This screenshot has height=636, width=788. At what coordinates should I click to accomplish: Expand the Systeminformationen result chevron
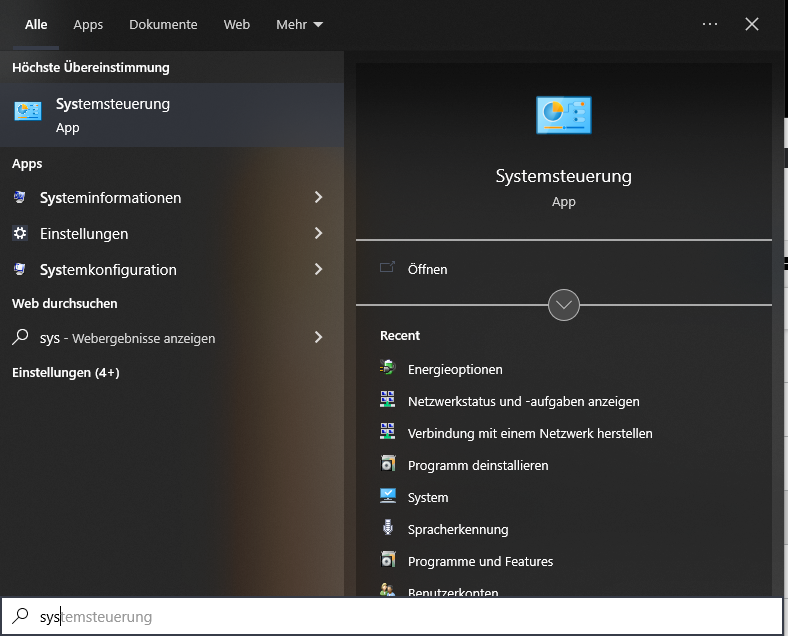[319, 198]
